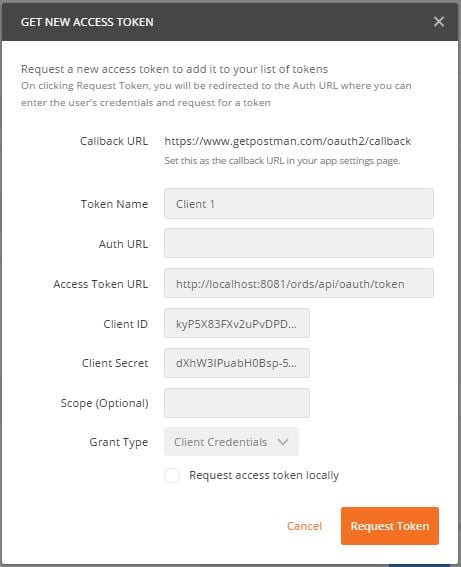Click the orange Request Token button
The image size is (461, 567).
[x=390, y=526]
